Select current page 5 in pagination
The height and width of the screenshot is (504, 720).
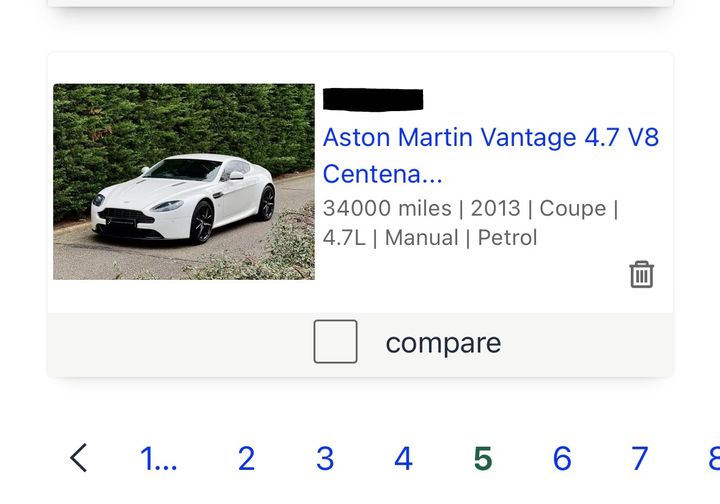click(483, 458)
